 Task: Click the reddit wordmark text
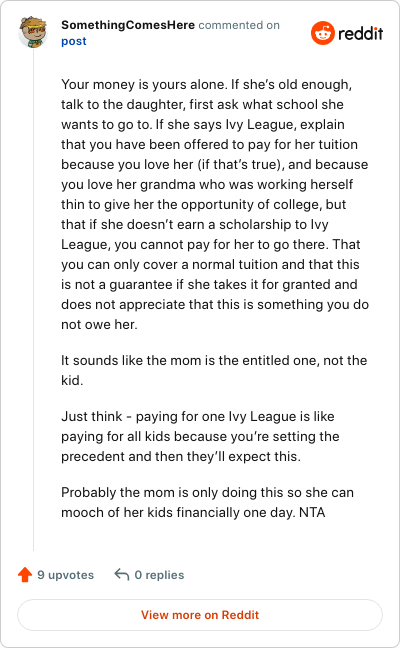pyautogui.click(x=360, y=33)
